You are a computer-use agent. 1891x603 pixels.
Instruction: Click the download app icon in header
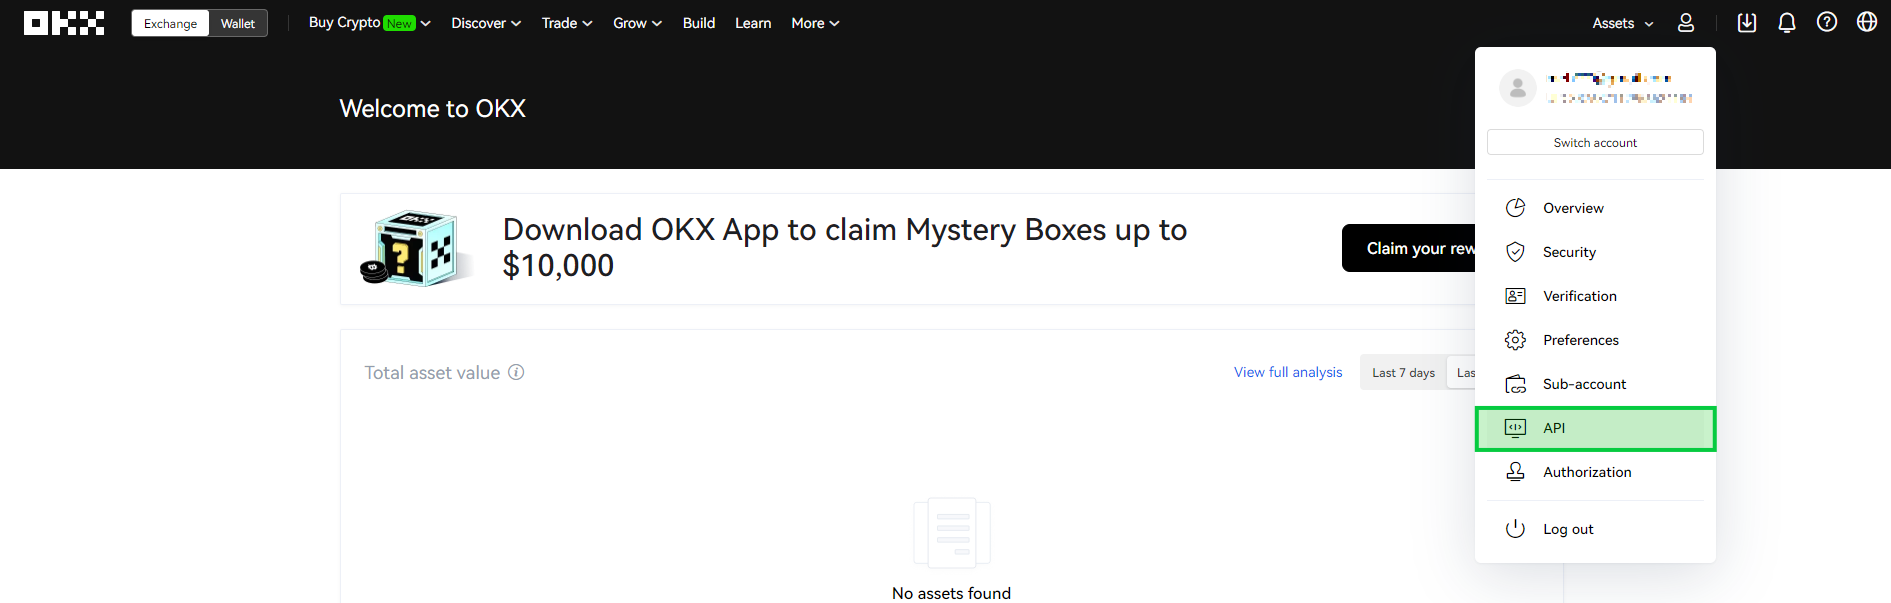point(1747,23)
